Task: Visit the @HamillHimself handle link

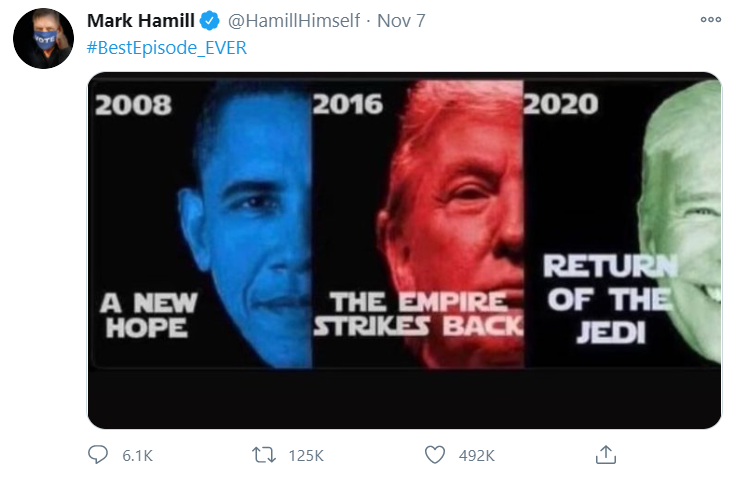Action: 294,21
